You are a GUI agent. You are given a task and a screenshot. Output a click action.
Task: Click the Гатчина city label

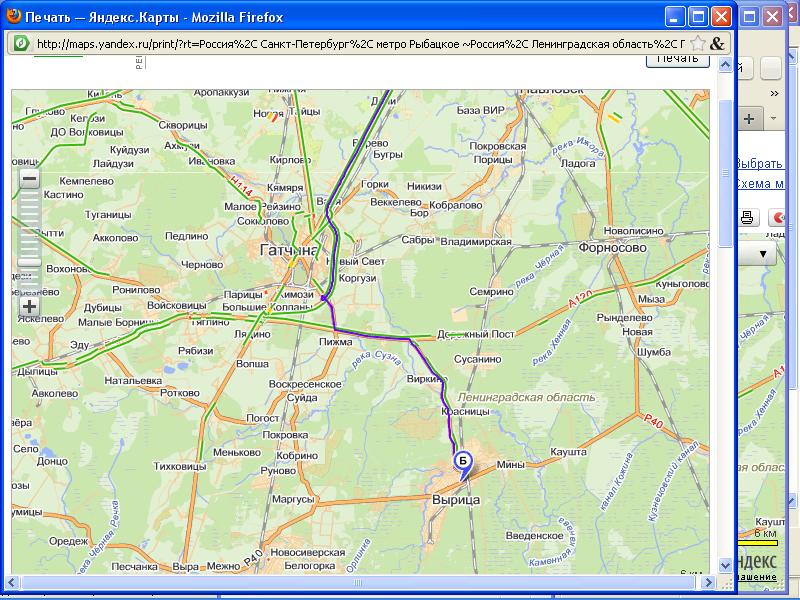[288, 249]
